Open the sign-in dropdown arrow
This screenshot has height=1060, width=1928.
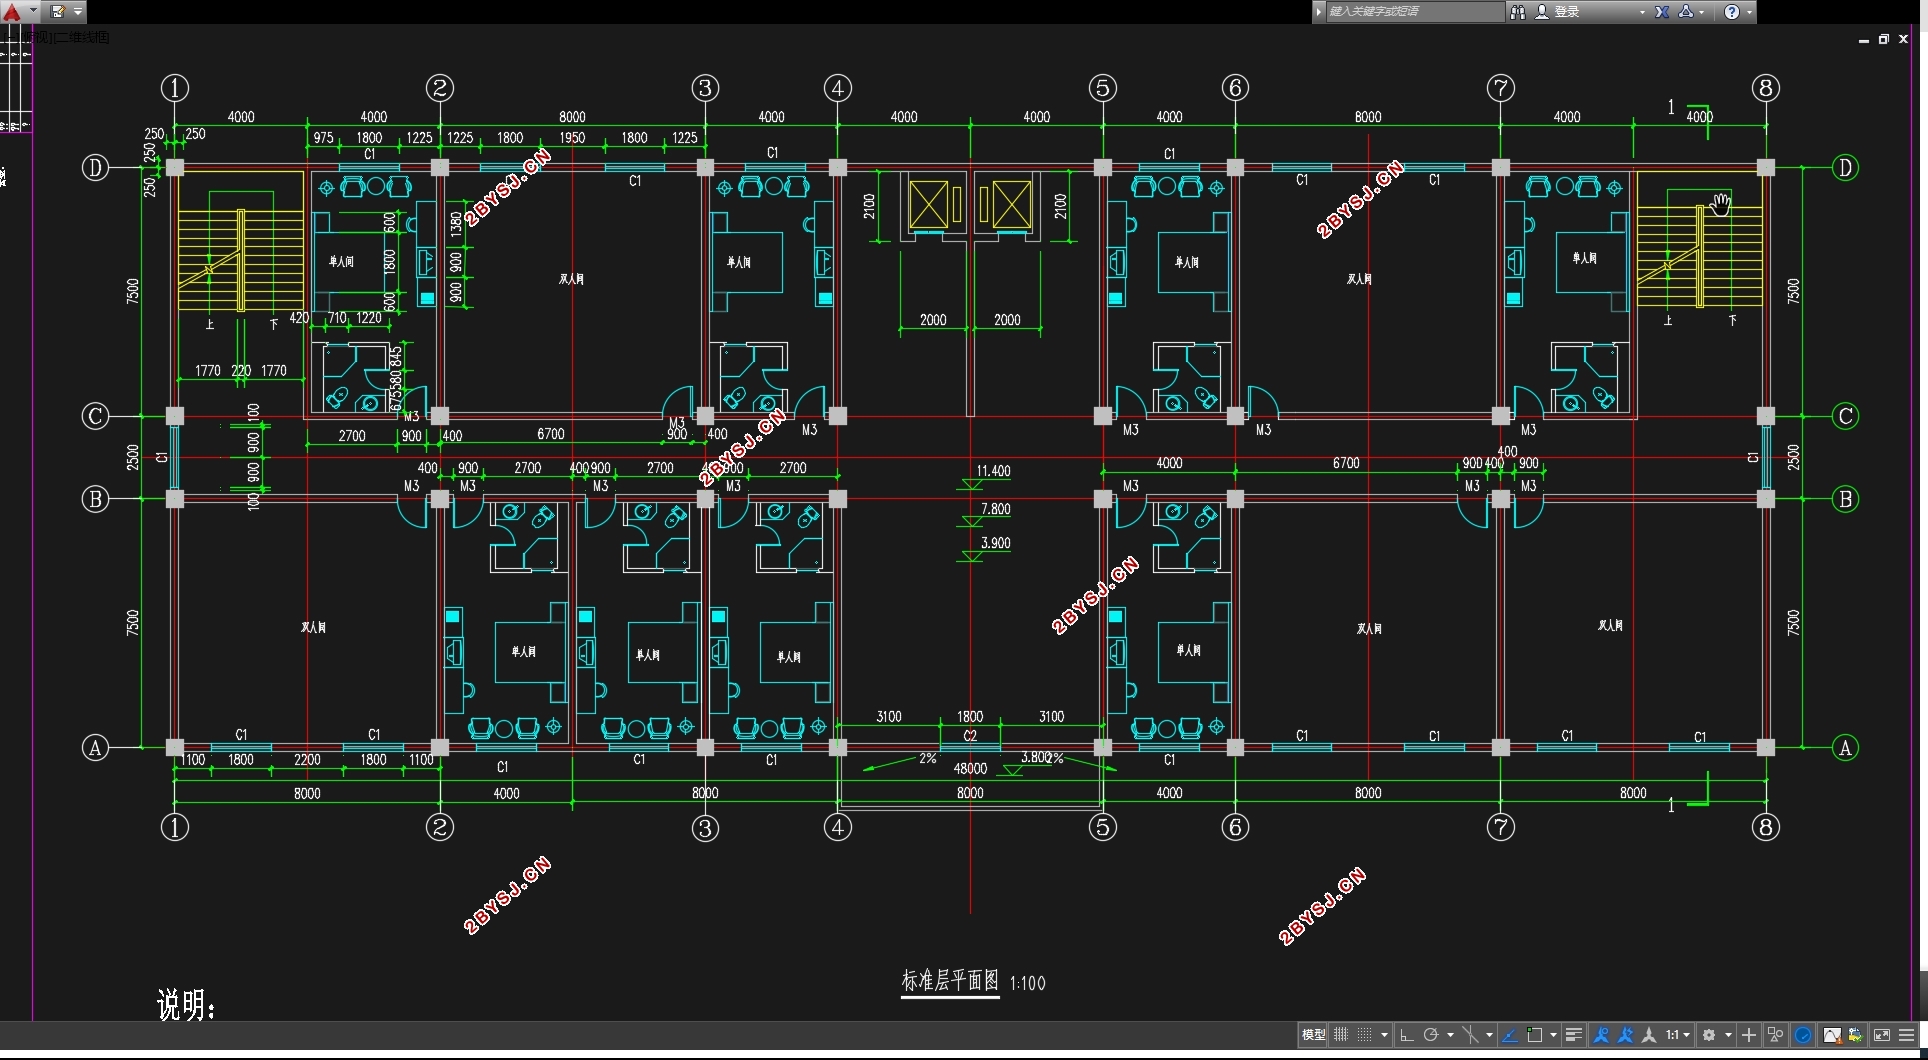[x=1642, y=12]
